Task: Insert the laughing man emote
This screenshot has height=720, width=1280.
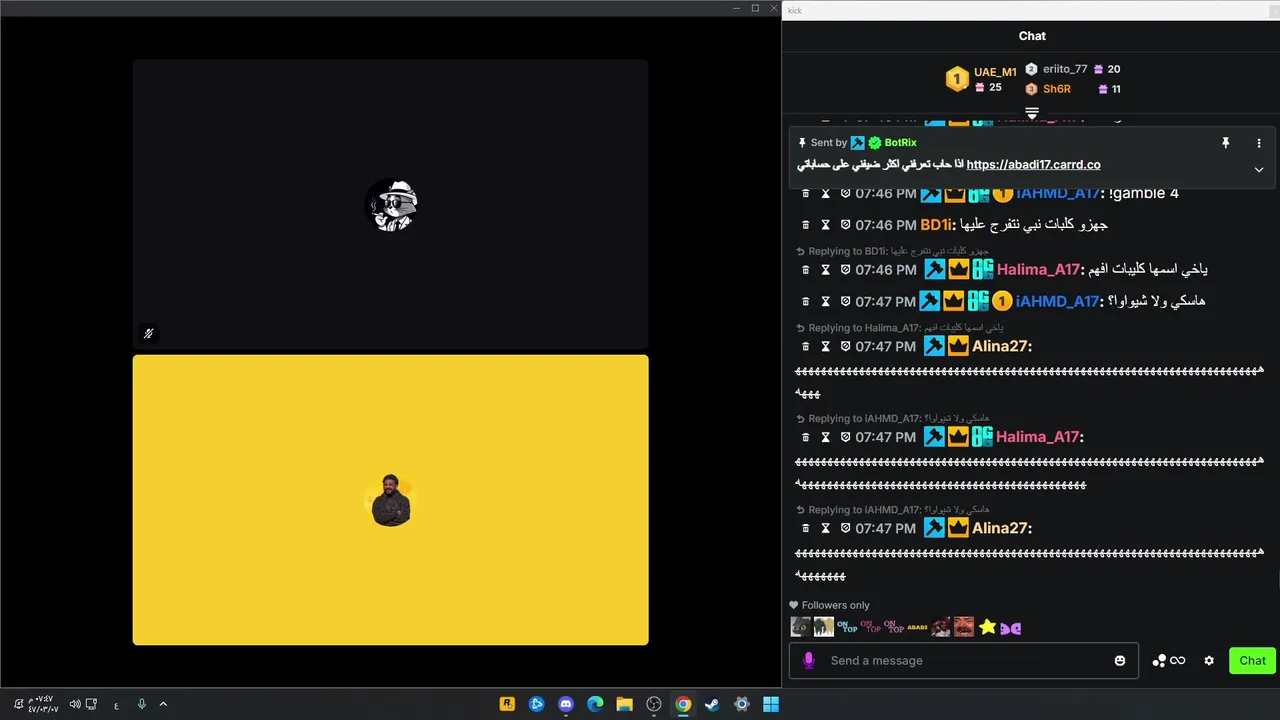Action: [x=964, y=627]
